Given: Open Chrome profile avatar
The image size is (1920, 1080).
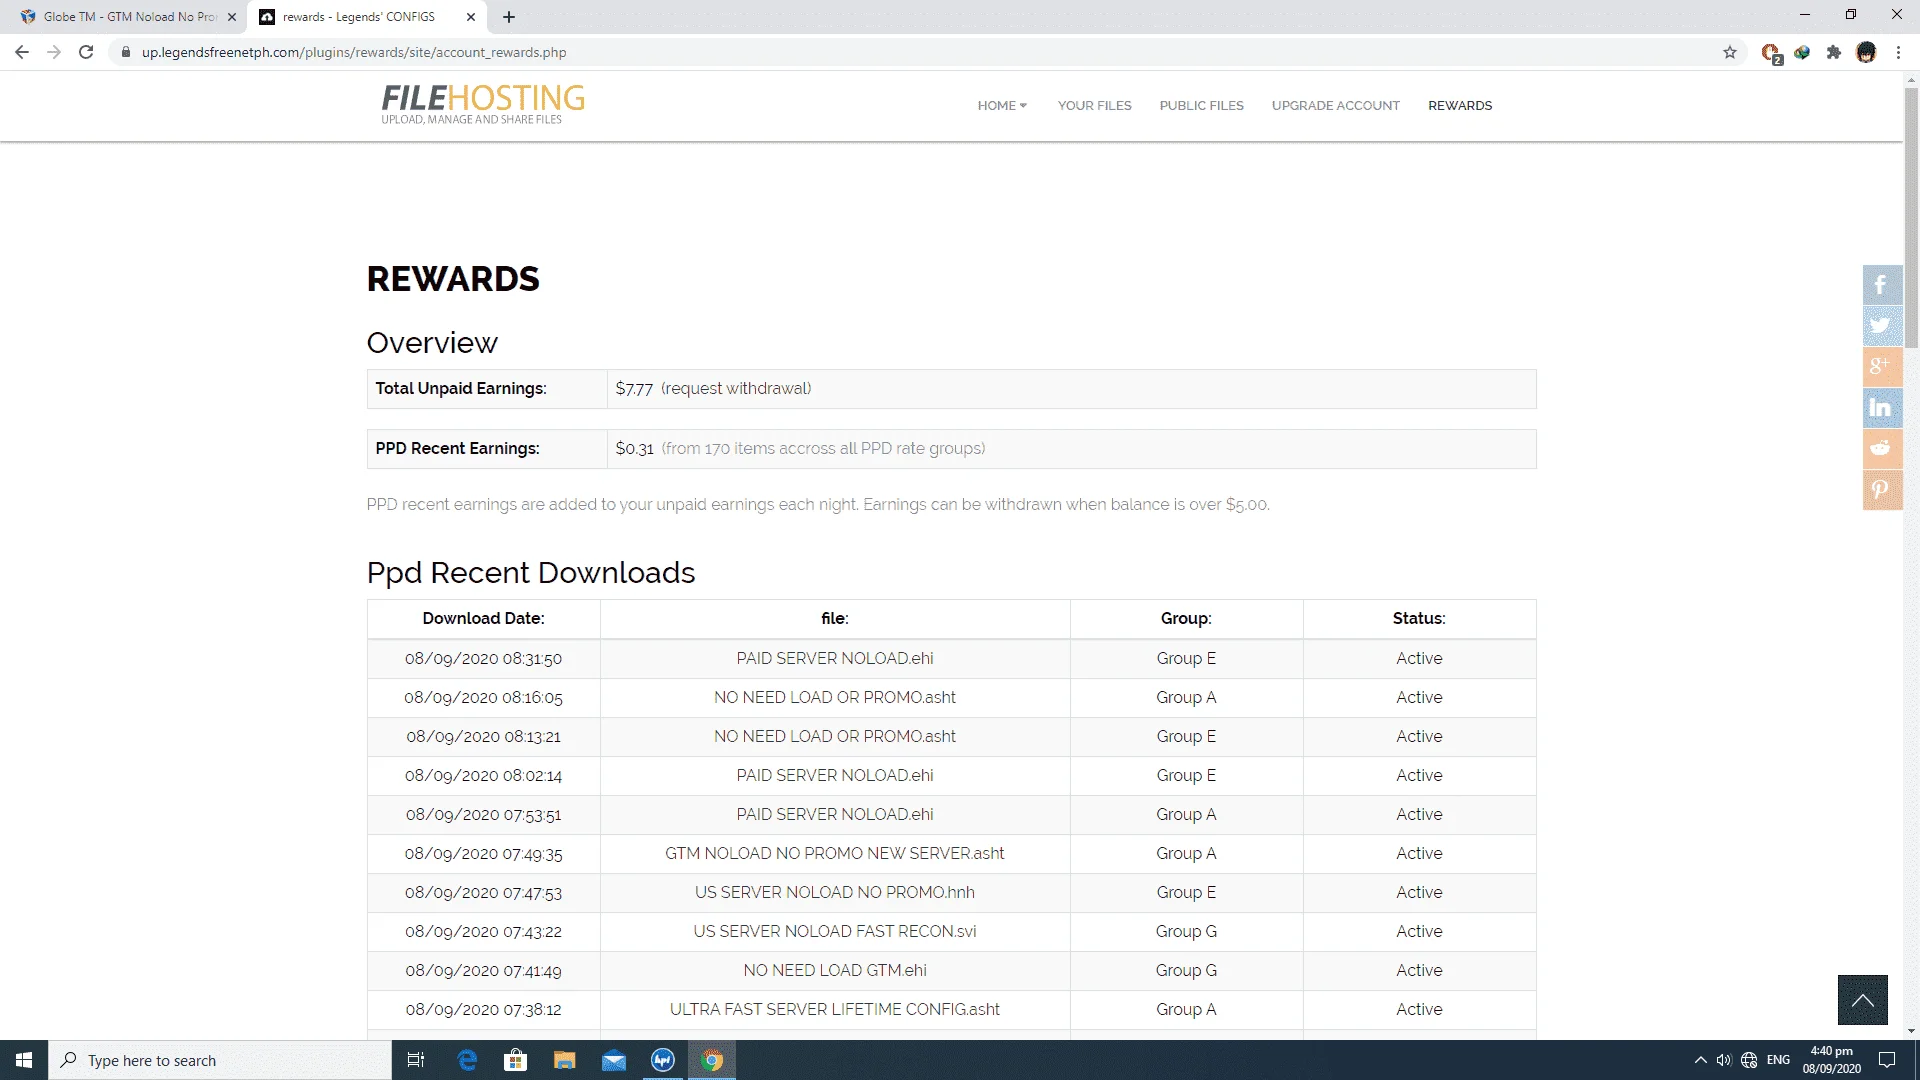Looking at the screenshot, I should (x=1866, y=52).
